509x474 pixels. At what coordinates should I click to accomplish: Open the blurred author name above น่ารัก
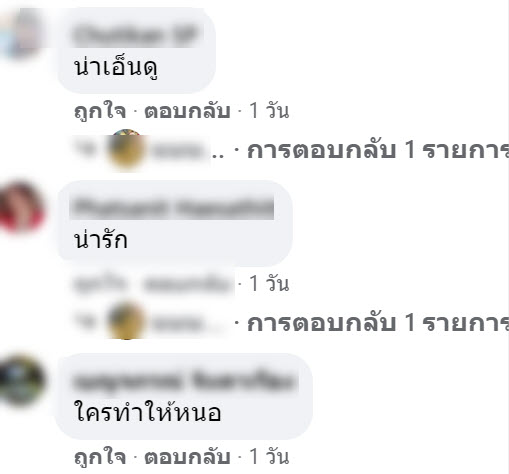click(172, 207)
